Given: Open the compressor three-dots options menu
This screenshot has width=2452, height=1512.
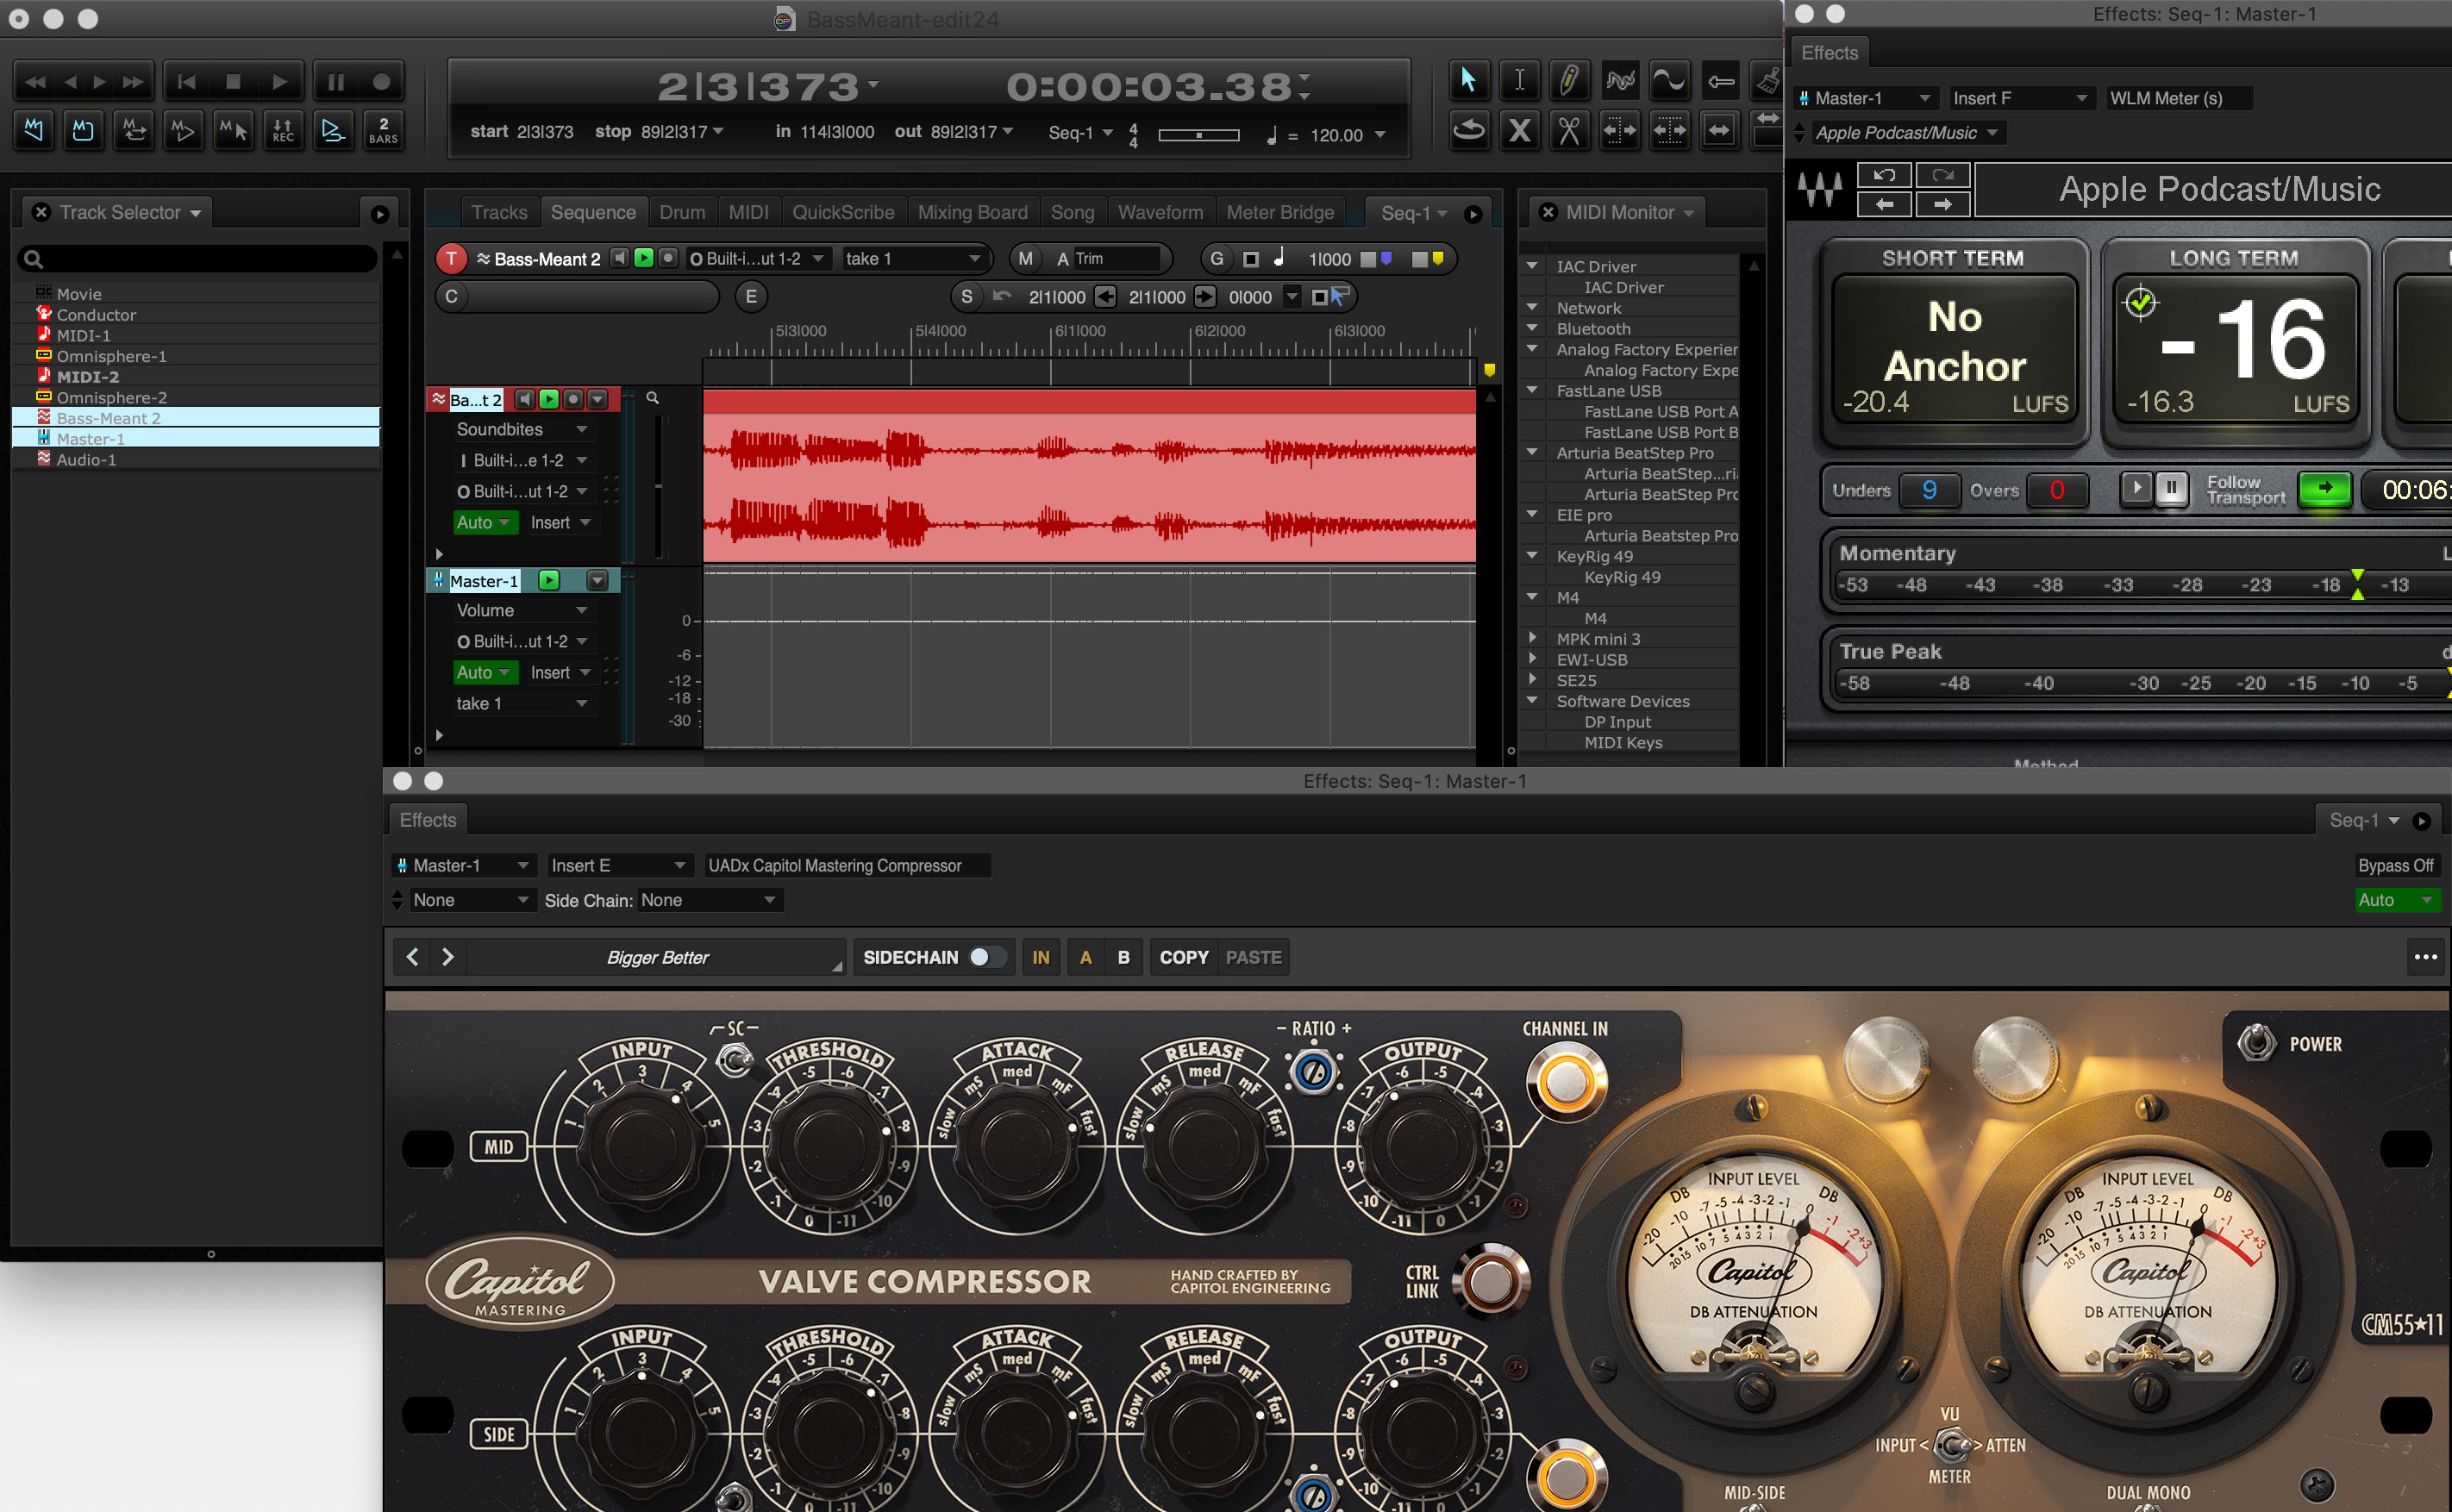Looking at the screenshot, I should (2425, 957).
